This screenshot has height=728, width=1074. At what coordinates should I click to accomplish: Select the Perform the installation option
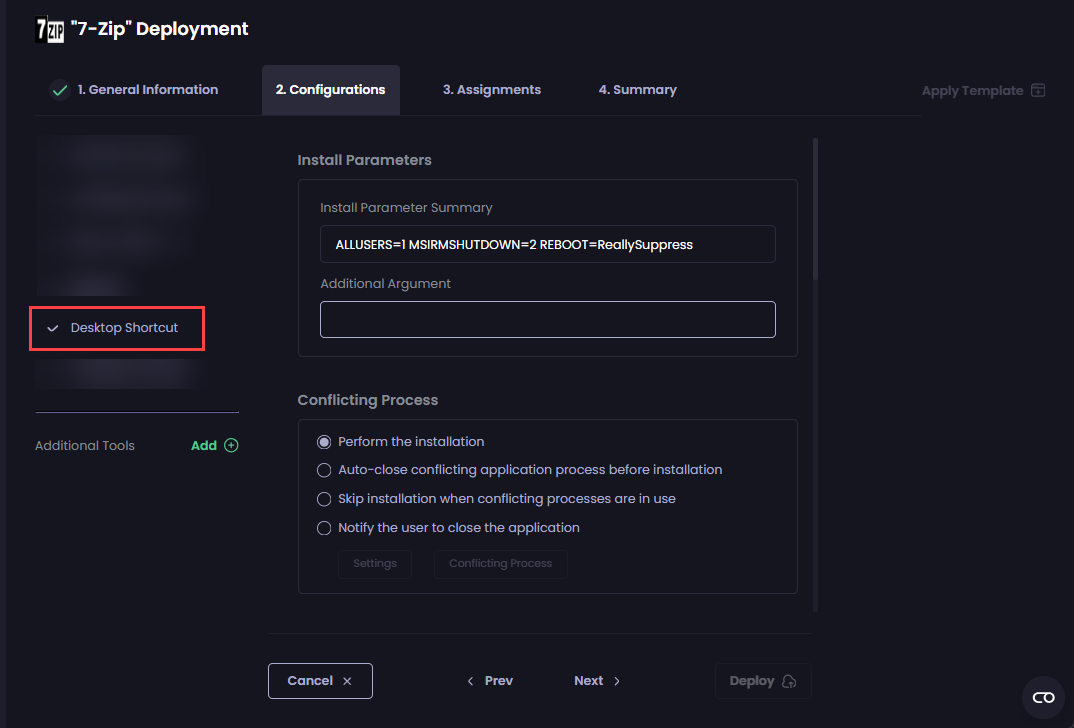click(x=325, y=441)
